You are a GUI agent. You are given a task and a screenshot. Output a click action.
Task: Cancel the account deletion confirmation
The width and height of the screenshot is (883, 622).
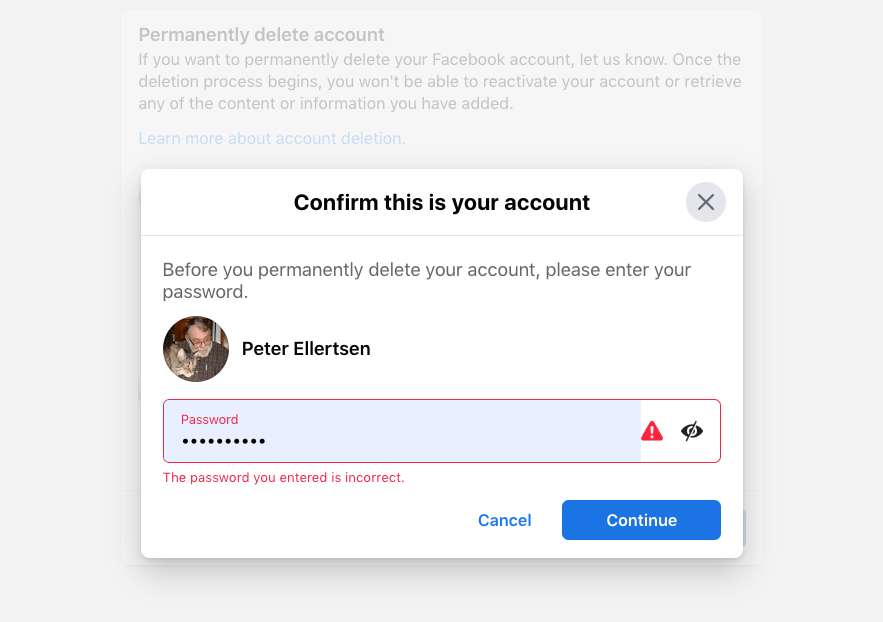pyautogui.click(x=505, y=520)
